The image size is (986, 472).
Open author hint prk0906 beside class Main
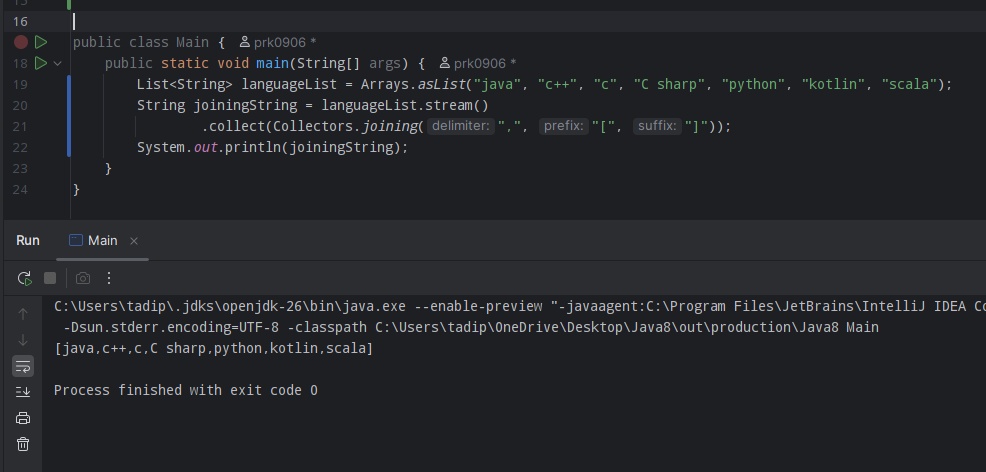pos(278,42)
